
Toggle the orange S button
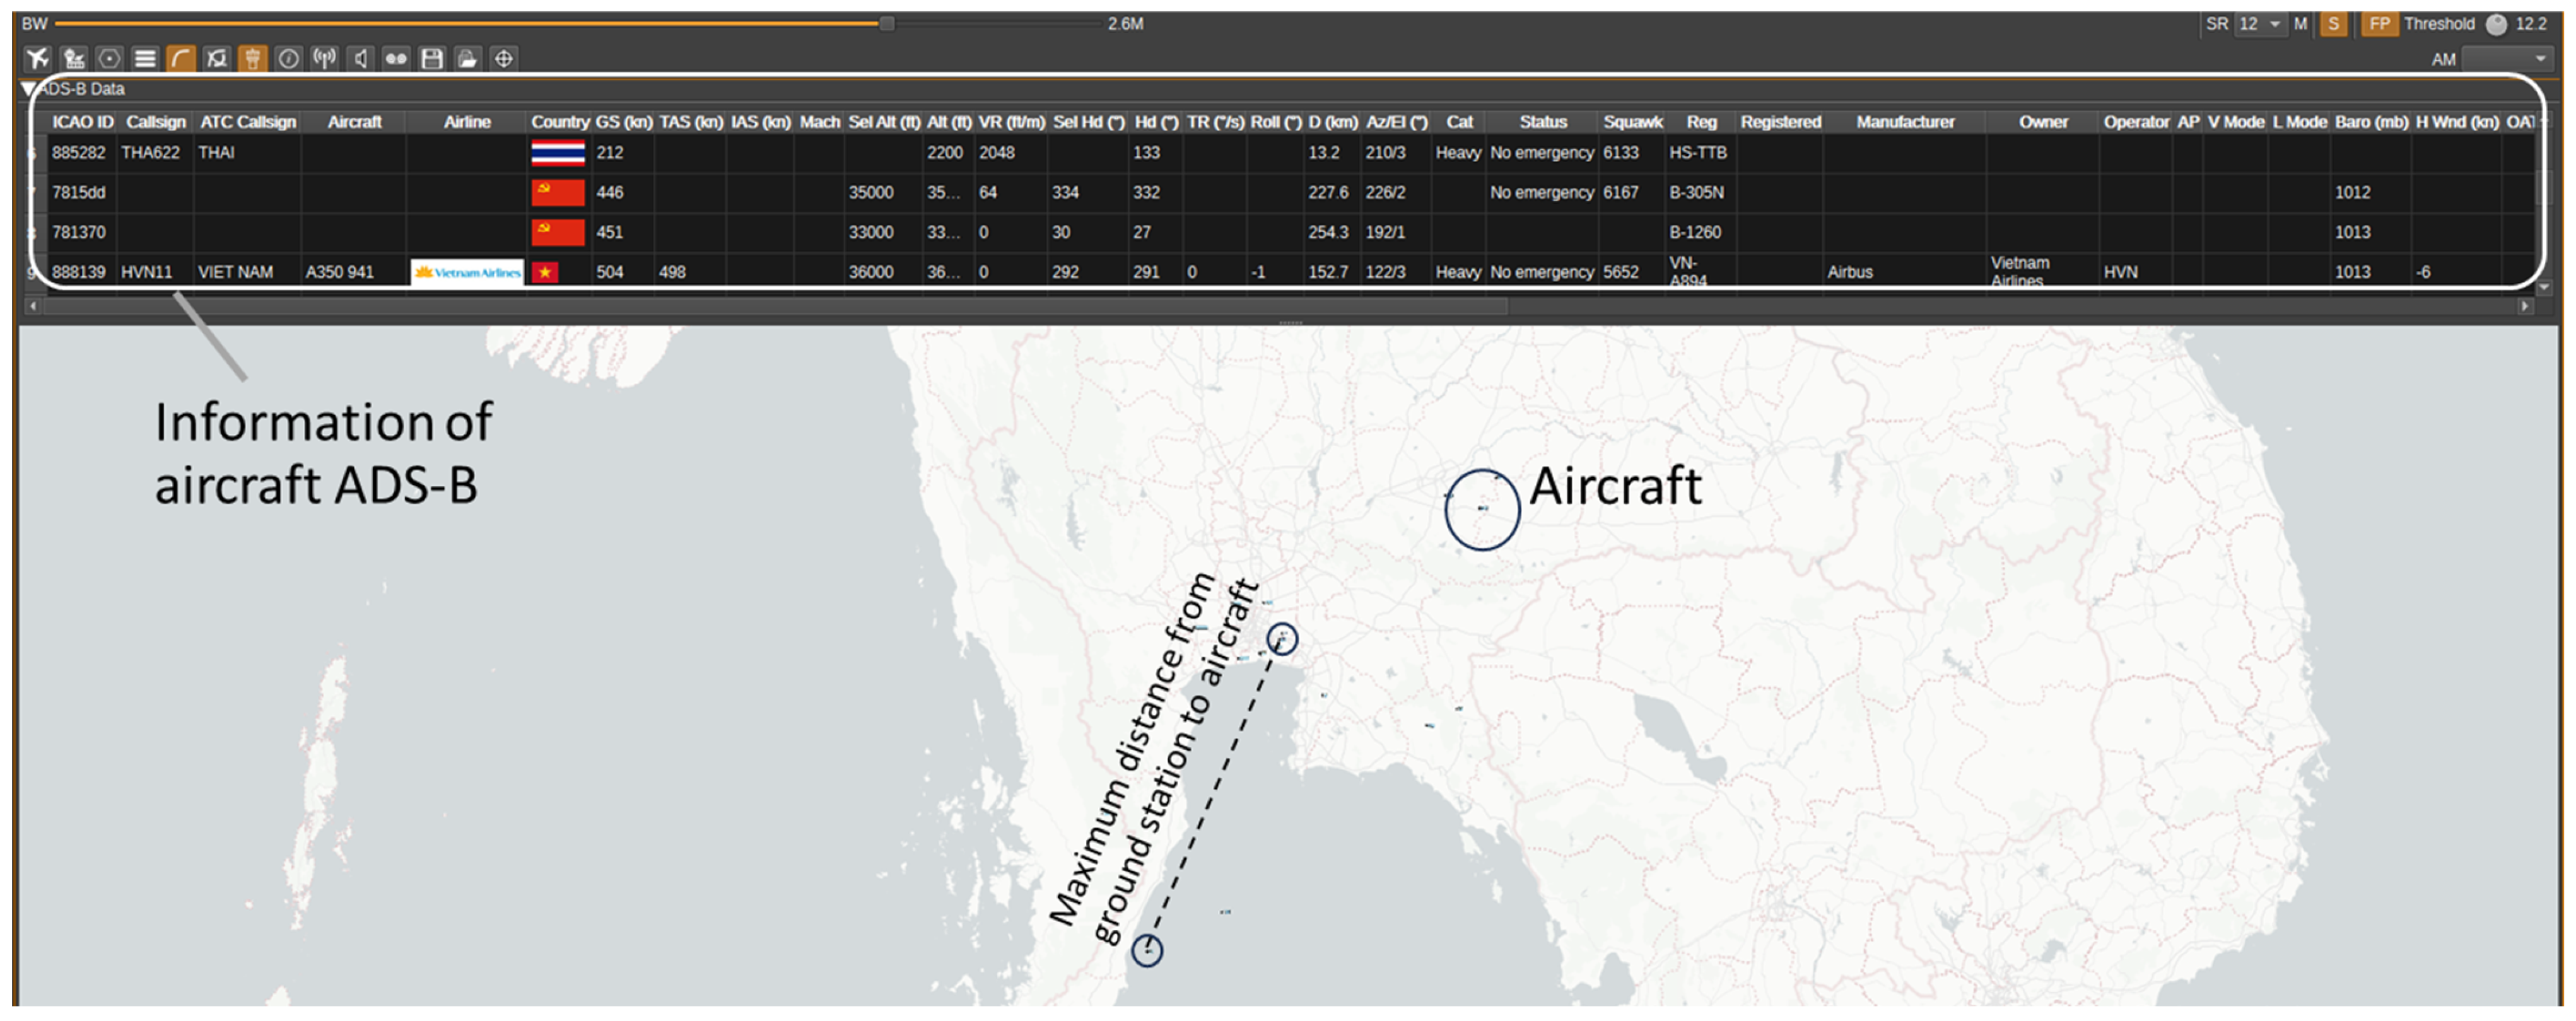coord(2332,24)
